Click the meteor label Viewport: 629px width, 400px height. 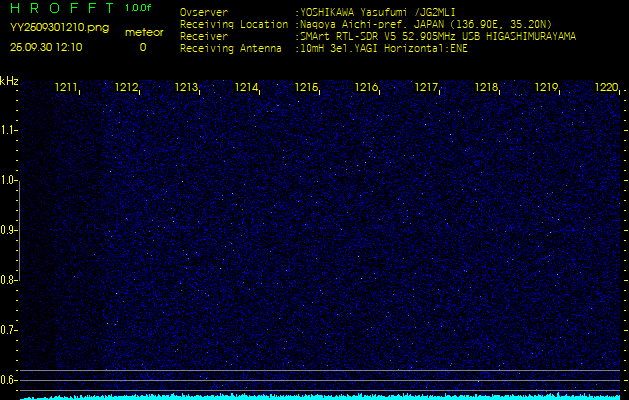[x=143, y=32]
